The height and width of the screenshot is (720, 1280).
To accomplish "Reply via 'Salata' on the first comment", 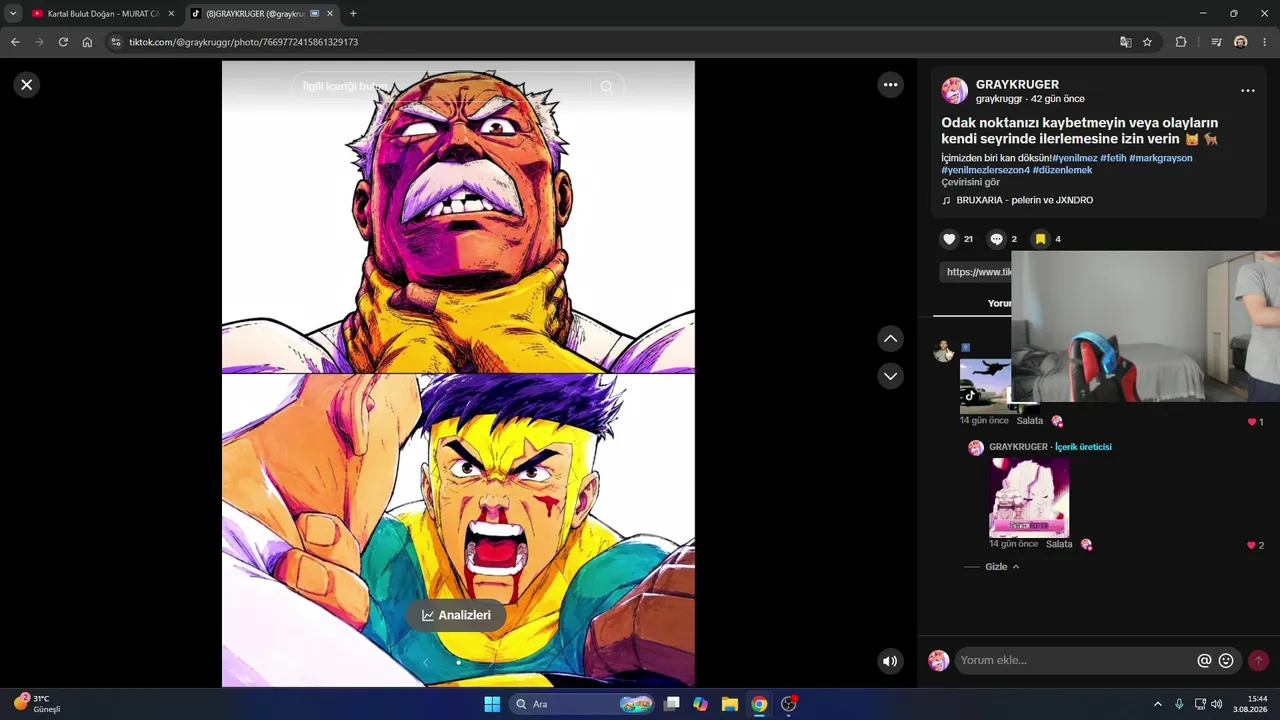I will pyautogui.click(x=1030, y=421).
